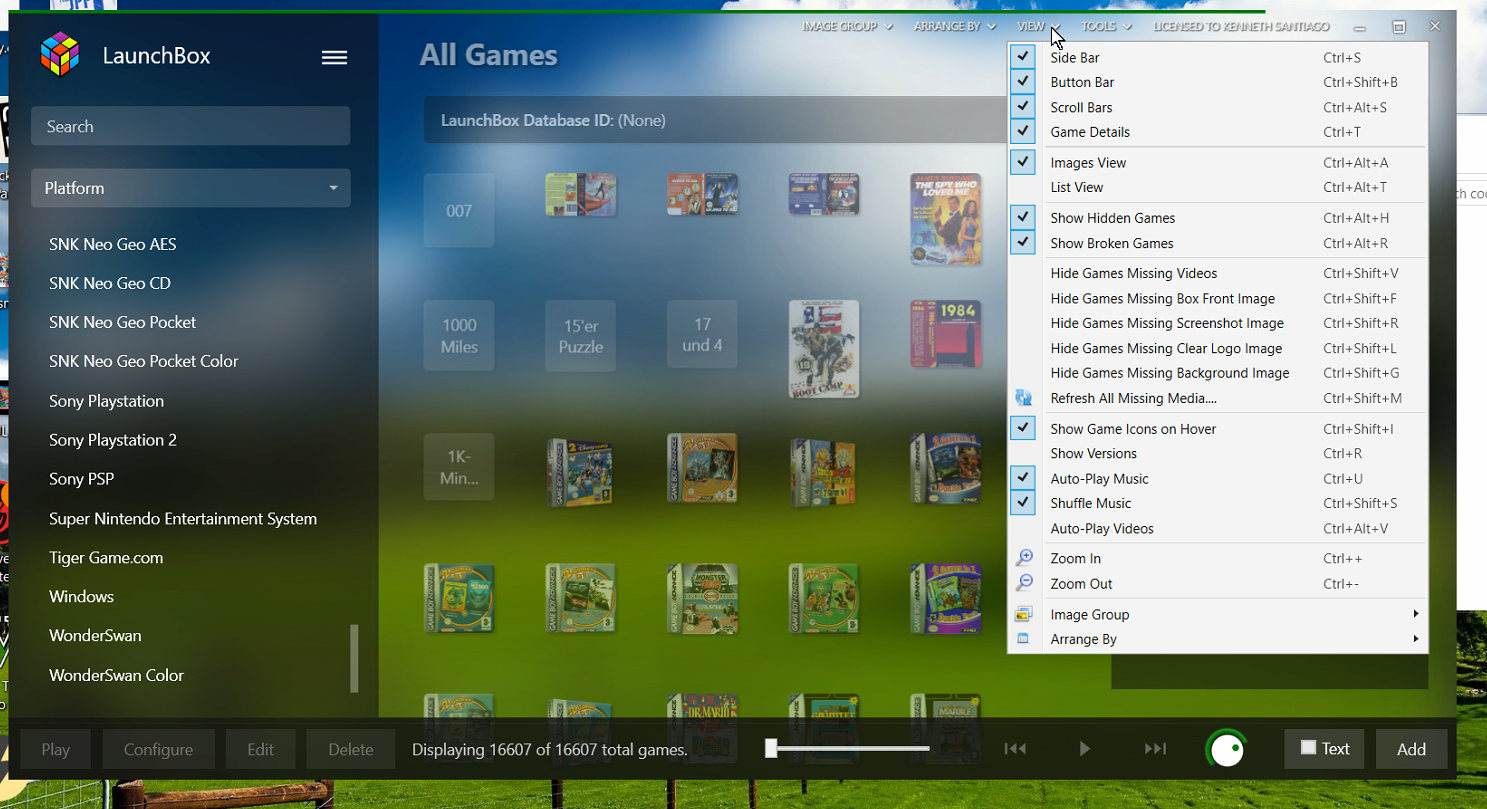
Task: Expand Arrange By submenu in View menu
Action: [x=1218, y=639]
